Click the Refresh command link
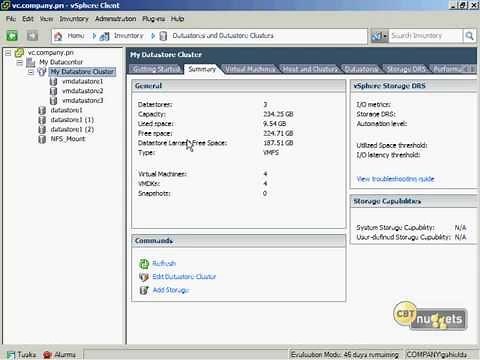 [x=164, y=264]
